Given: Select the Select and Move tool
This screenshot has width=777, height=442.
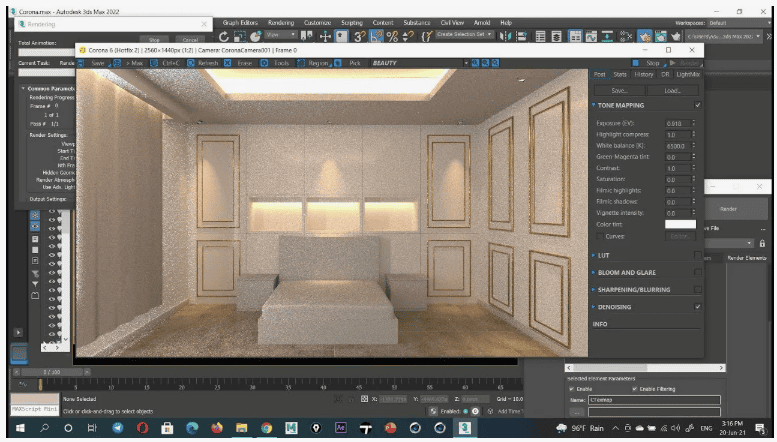Looking at the screenshot, I should pyautogui.click(x=325, y=36).
